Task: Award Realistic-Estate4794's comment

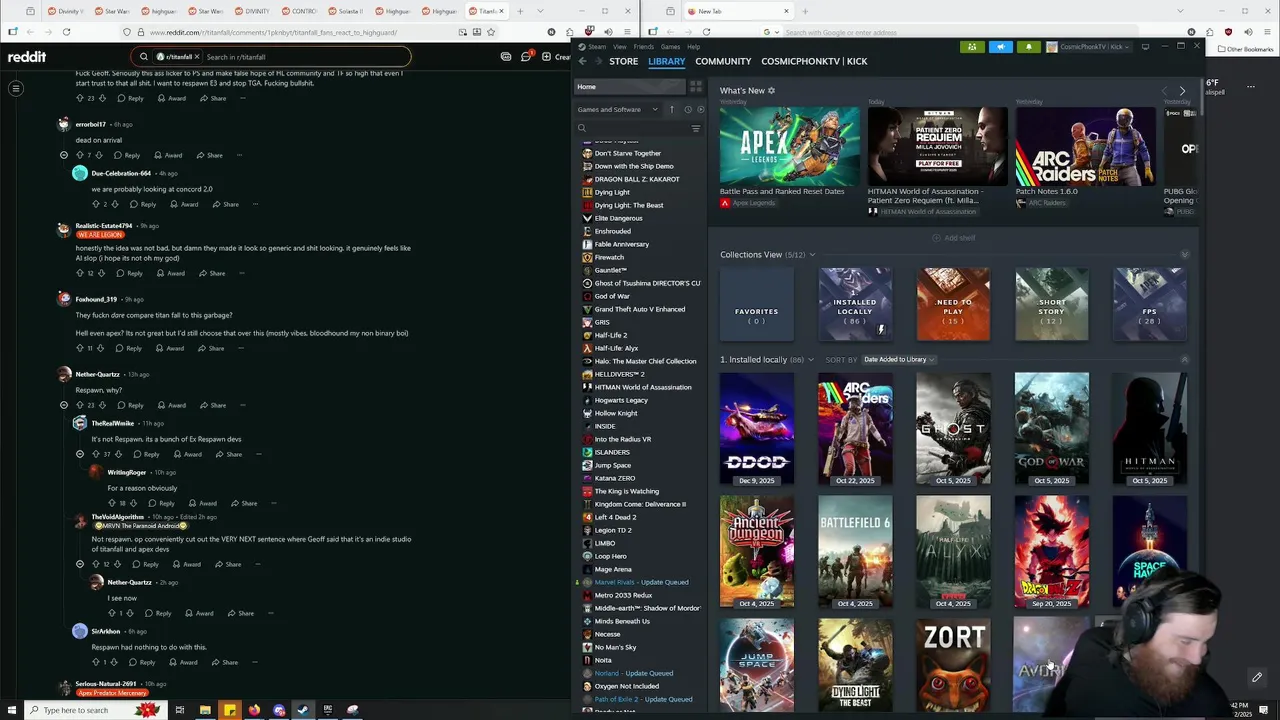Action: (170, 273)
